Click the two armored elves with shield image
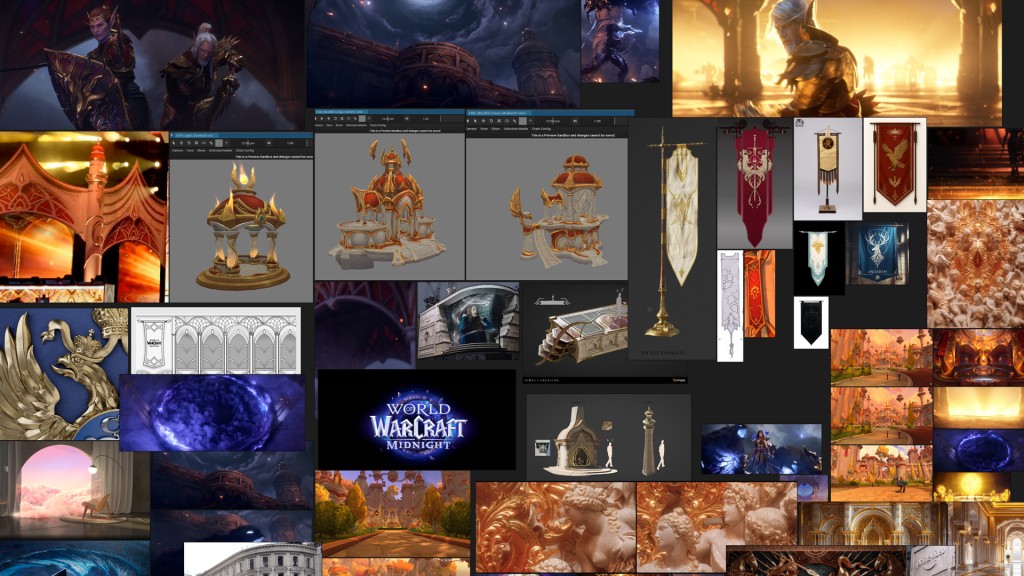This screenshot has height=576, width=1024. (x=150, y=64)
